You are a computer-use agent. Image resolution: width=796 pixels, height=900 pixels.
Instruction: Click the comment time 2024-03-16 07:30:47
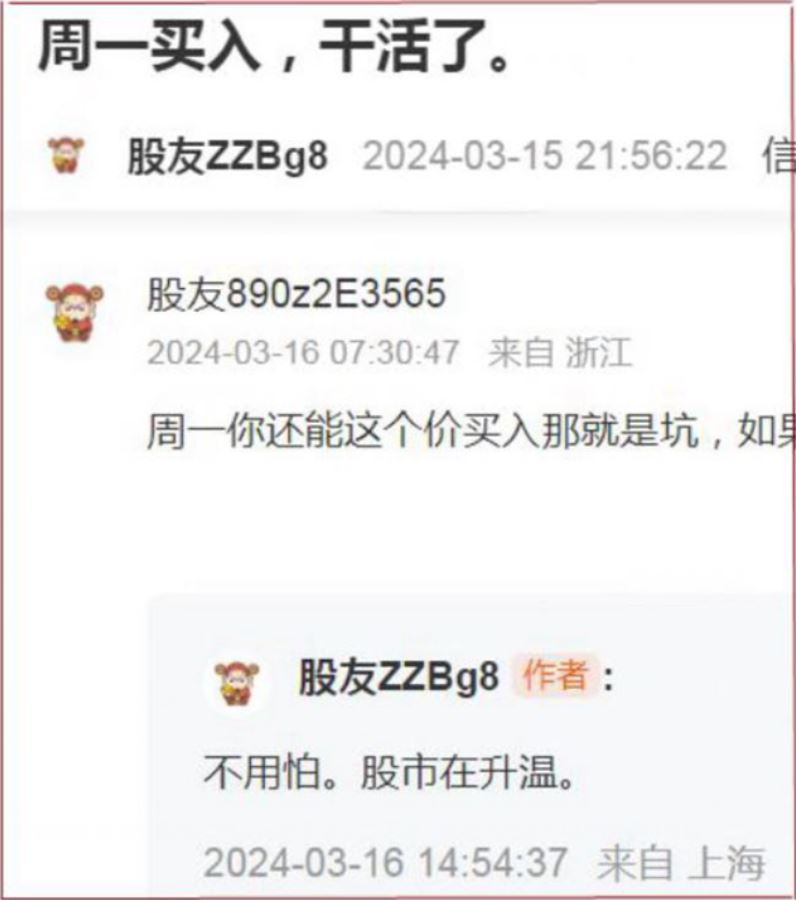click(303, 352)
